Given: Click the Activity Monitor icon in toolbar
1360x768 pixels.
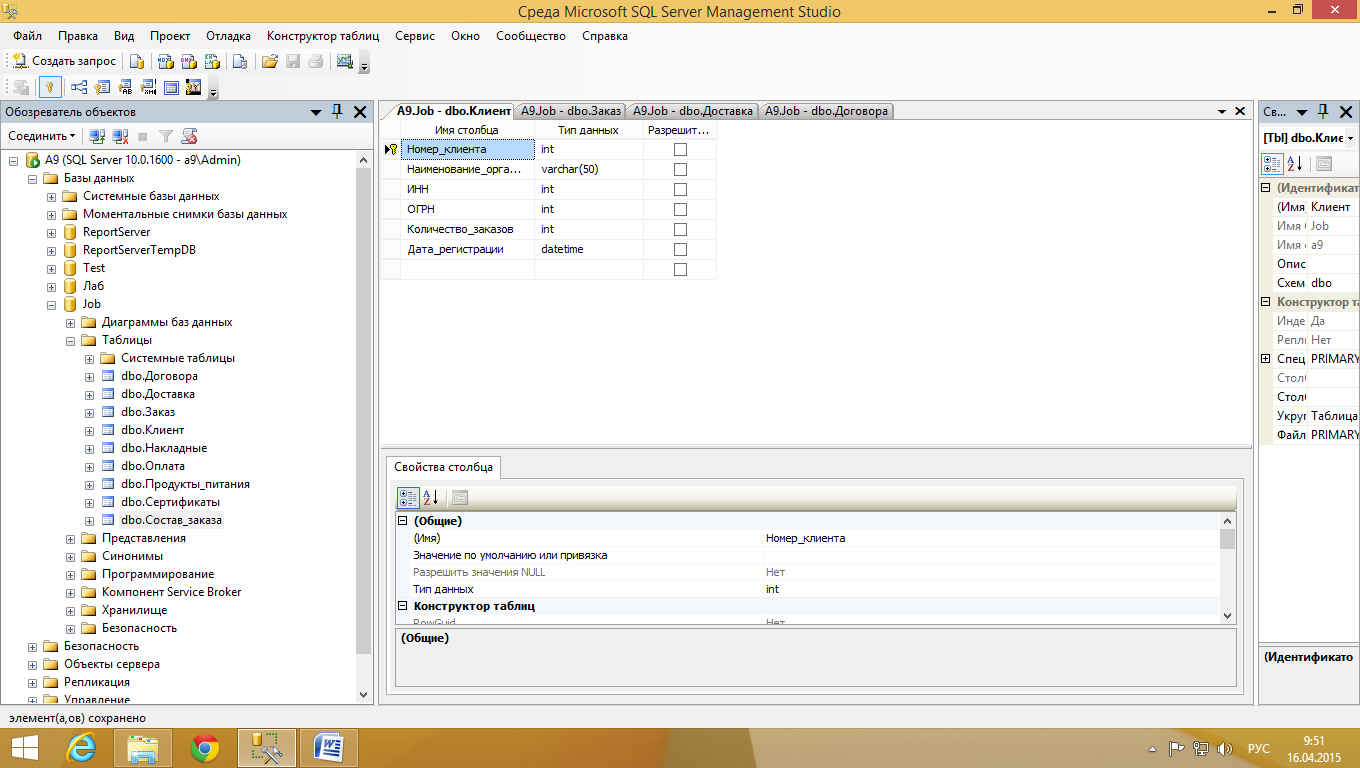Looking at the screenshot, I should coord(345,61).
